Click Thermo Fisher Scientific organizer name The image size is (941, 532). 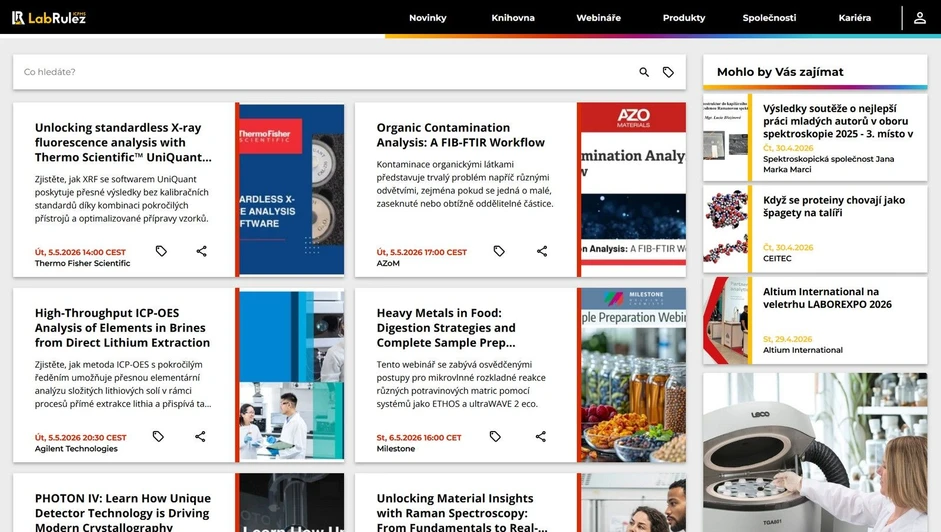point(82,263)
